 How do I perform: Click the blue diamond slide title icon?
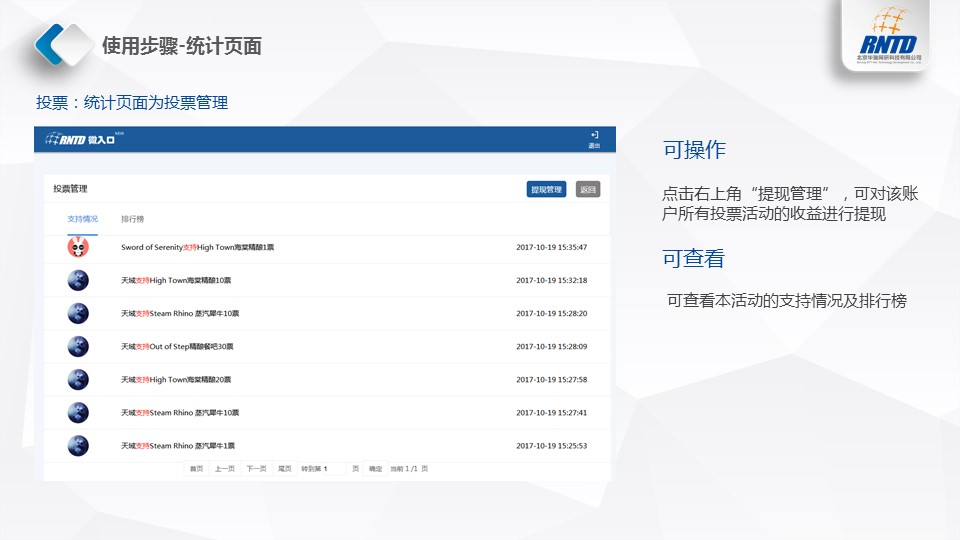(x=62, y=44)
